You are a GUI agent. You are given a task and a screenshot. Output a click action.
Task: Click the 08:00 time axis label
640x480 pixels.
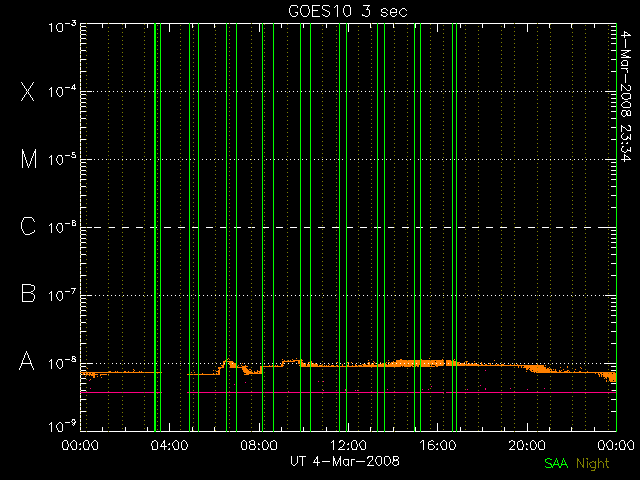(259, 445)
